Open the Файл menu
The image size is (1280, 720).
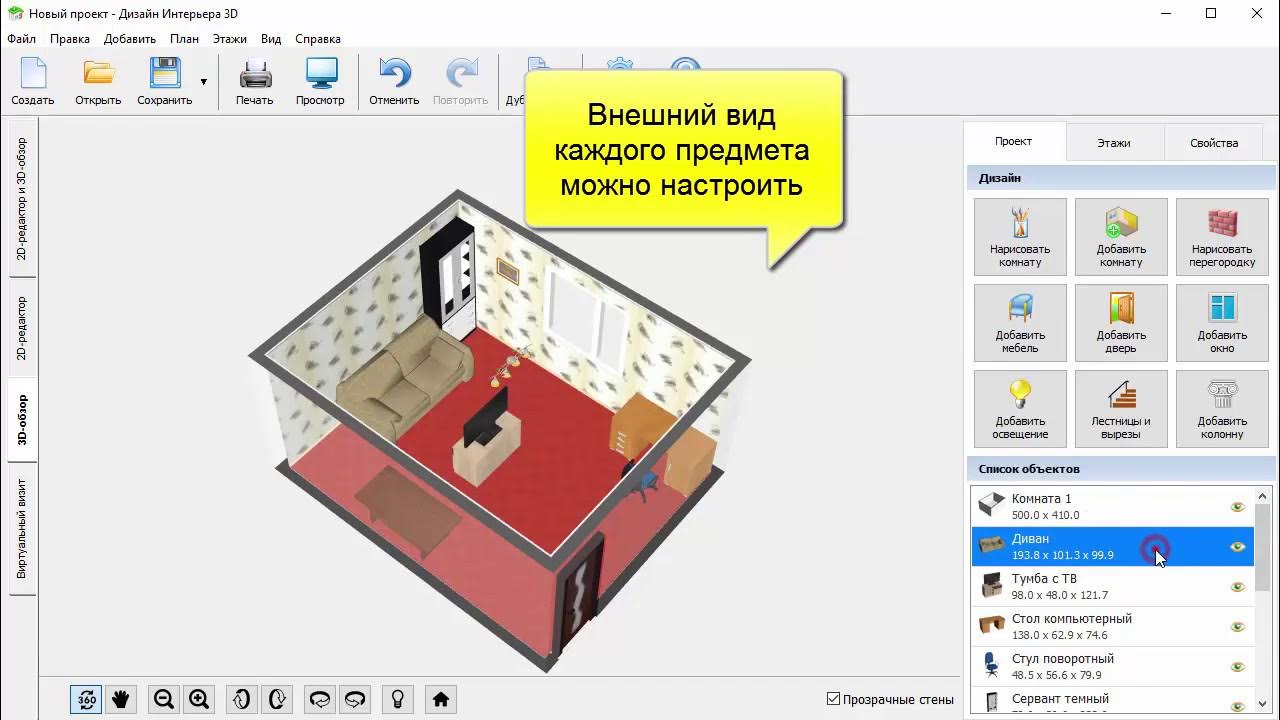pyautogui.click(x=21, y=39)
